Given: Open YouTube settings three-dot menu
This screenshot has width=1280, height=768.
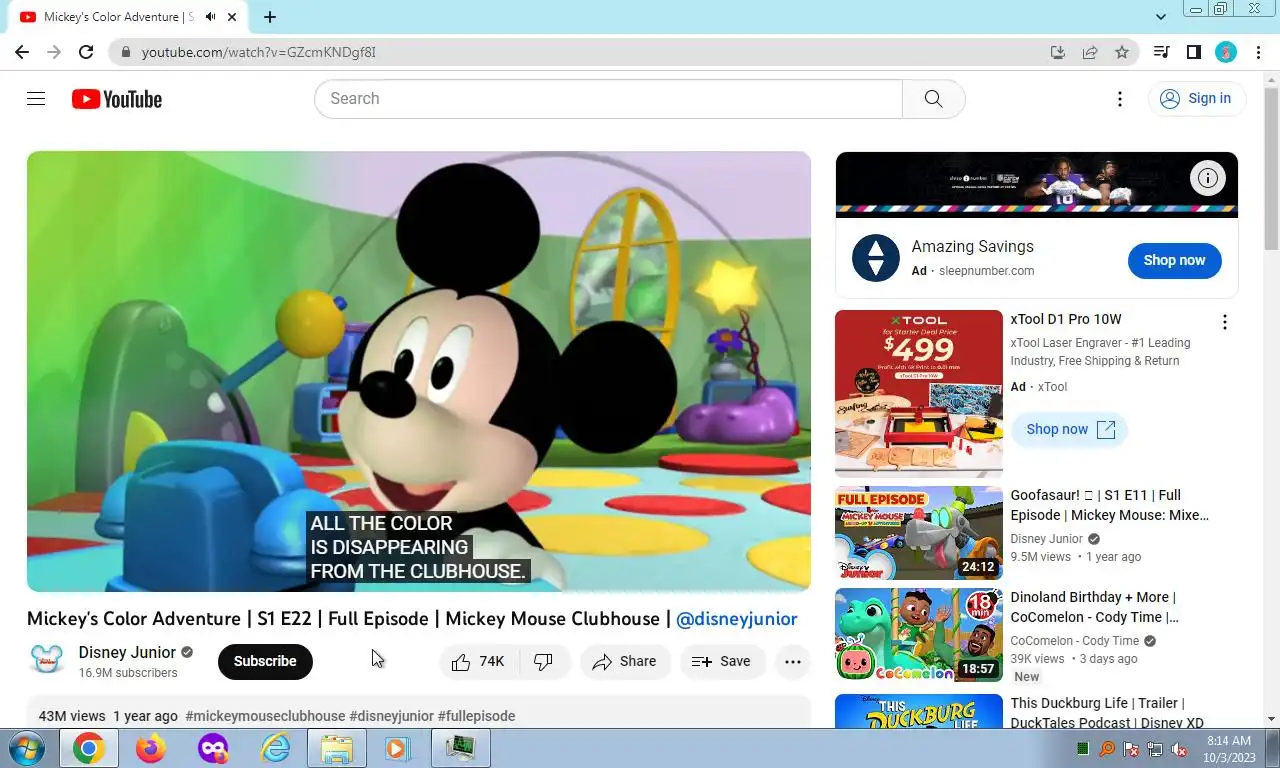Looking at the screenshot, I should tap(1120, 99).
